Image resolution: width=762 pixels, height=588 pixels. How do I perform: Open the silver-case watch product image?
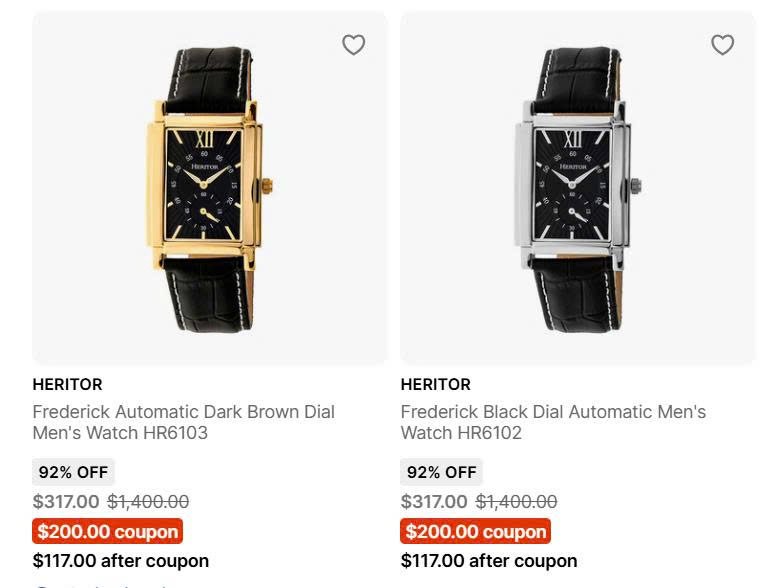[x=576, y=188]
